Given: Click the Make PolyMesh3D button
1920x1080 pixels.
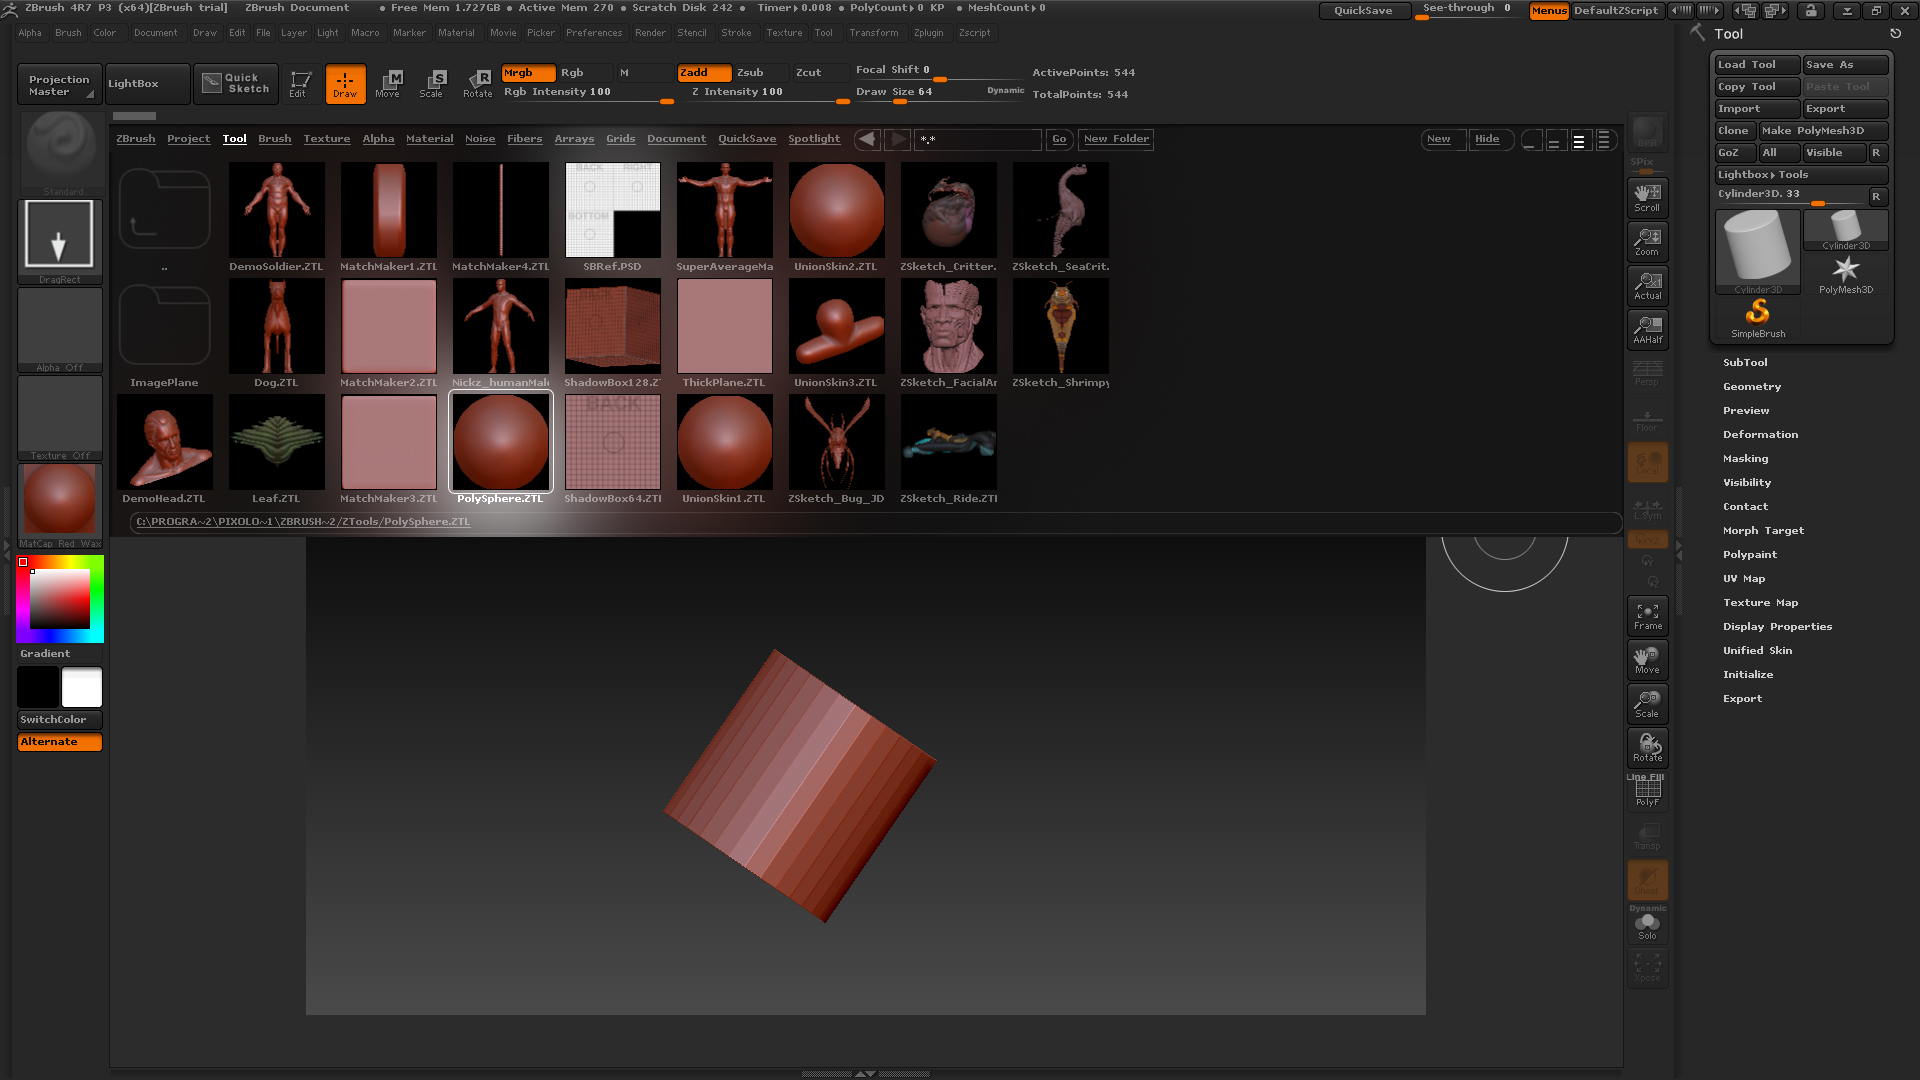Looking at the screenshot, I should 1823,131.
